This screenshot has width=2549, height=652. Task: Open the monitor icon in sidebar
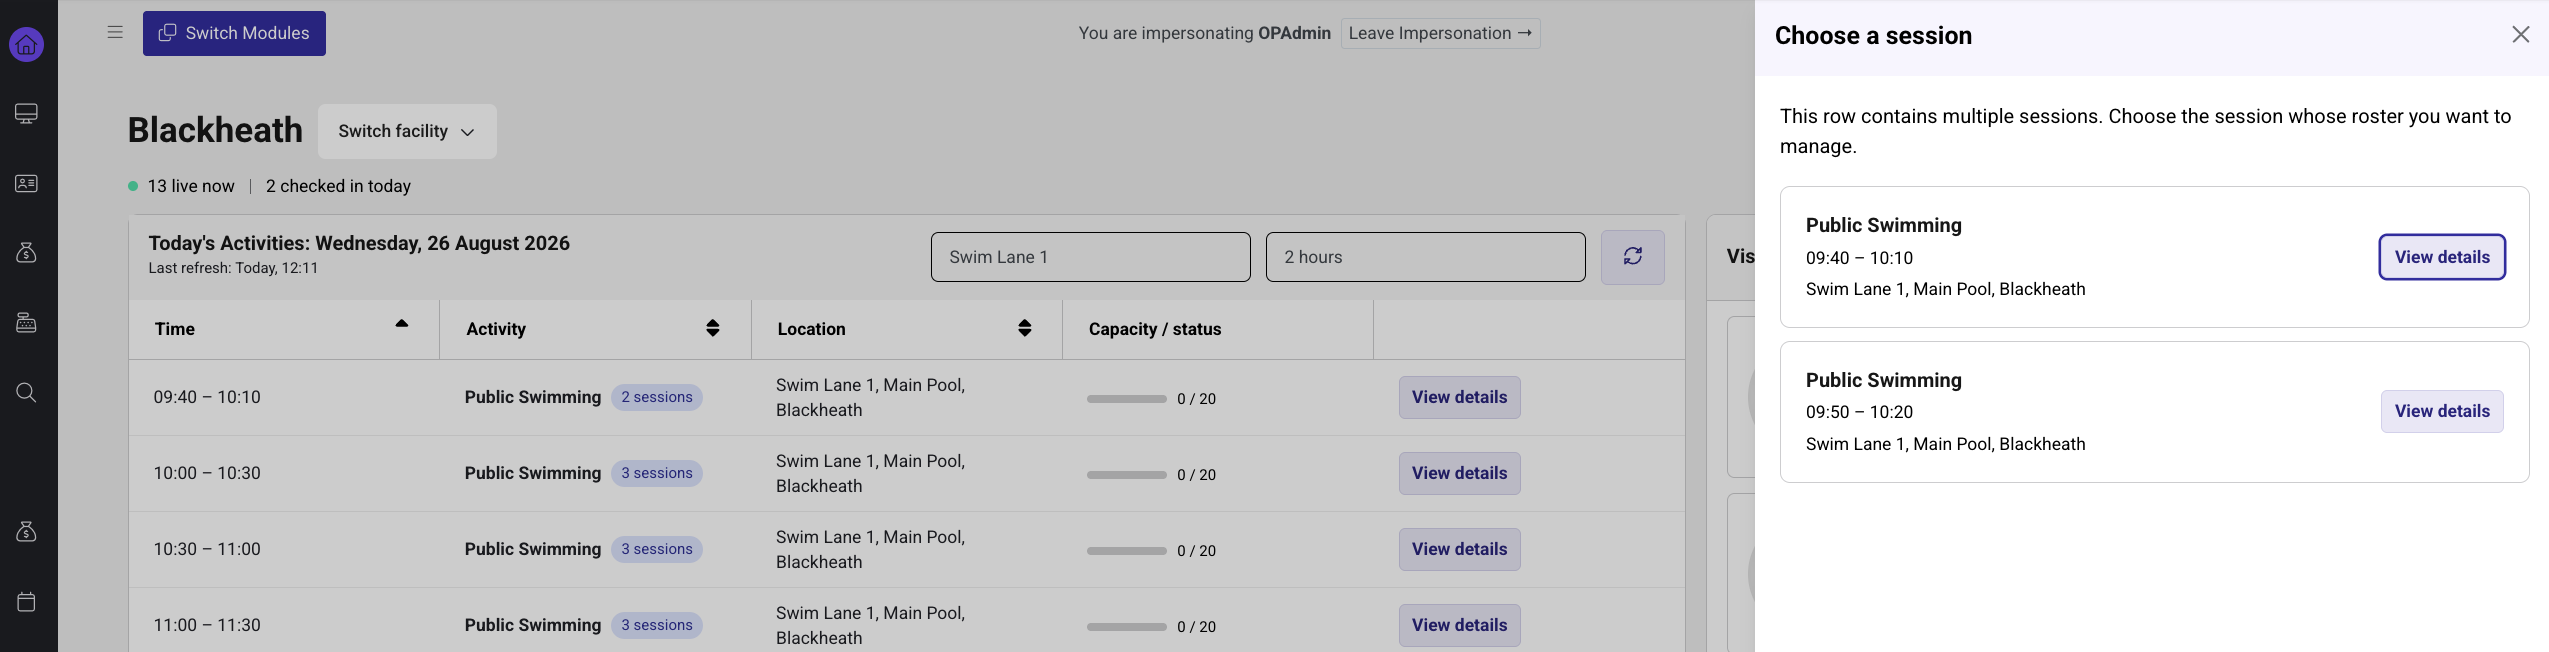[27, 113]
